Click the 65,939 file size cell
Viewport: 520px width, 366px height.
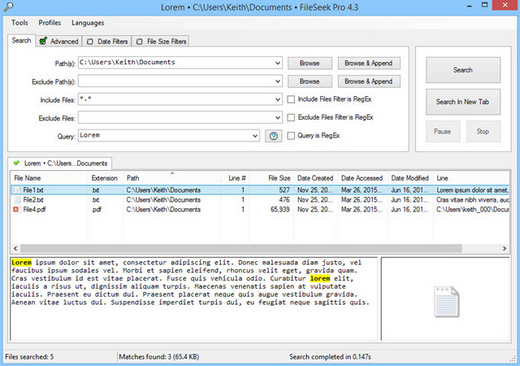[x=280, y=209]
